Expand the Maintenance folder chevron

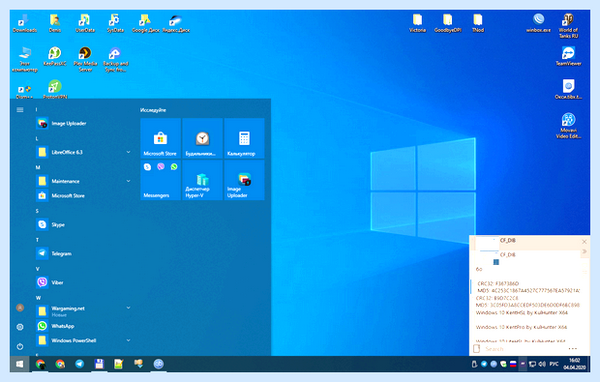(128, 181)
